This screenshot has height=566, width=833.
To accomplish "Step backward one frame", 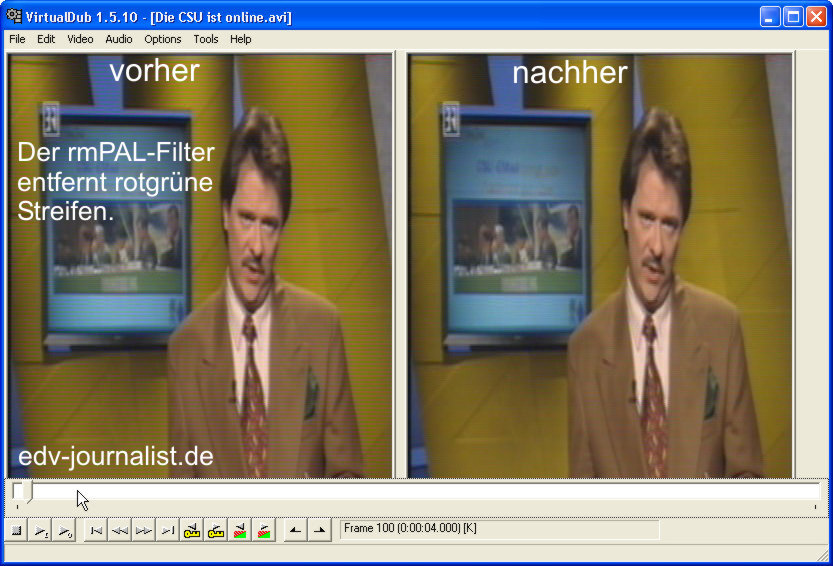I will click(x=120, y=530).
